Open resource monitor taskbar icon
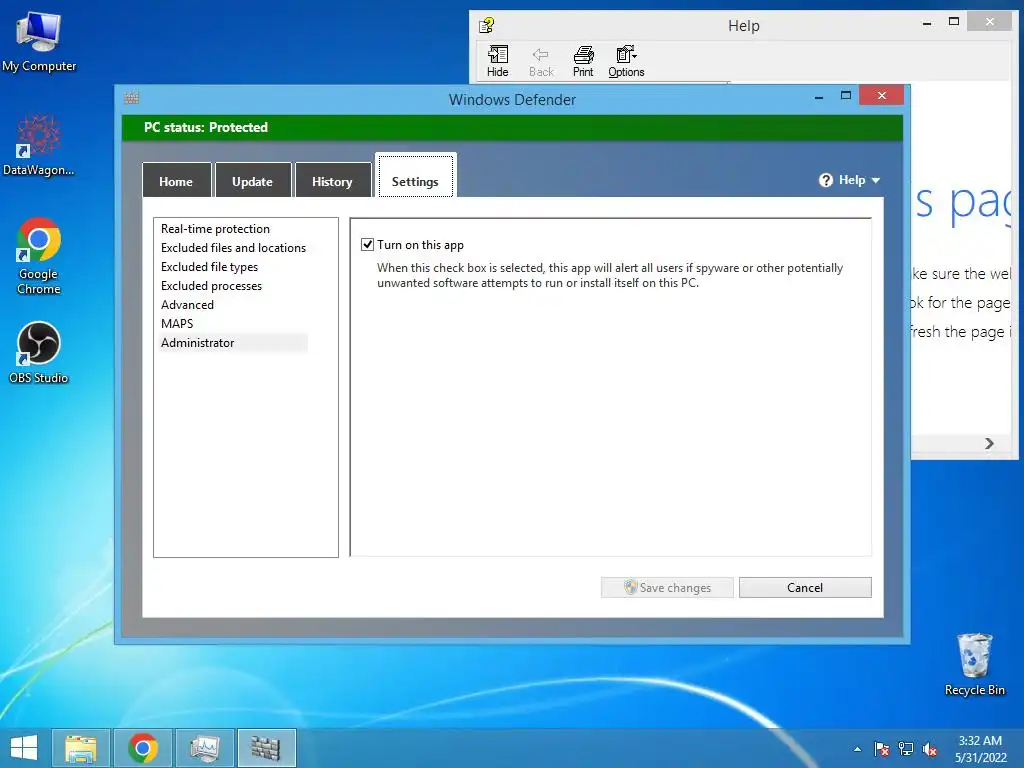 click(x=205, y=748)
